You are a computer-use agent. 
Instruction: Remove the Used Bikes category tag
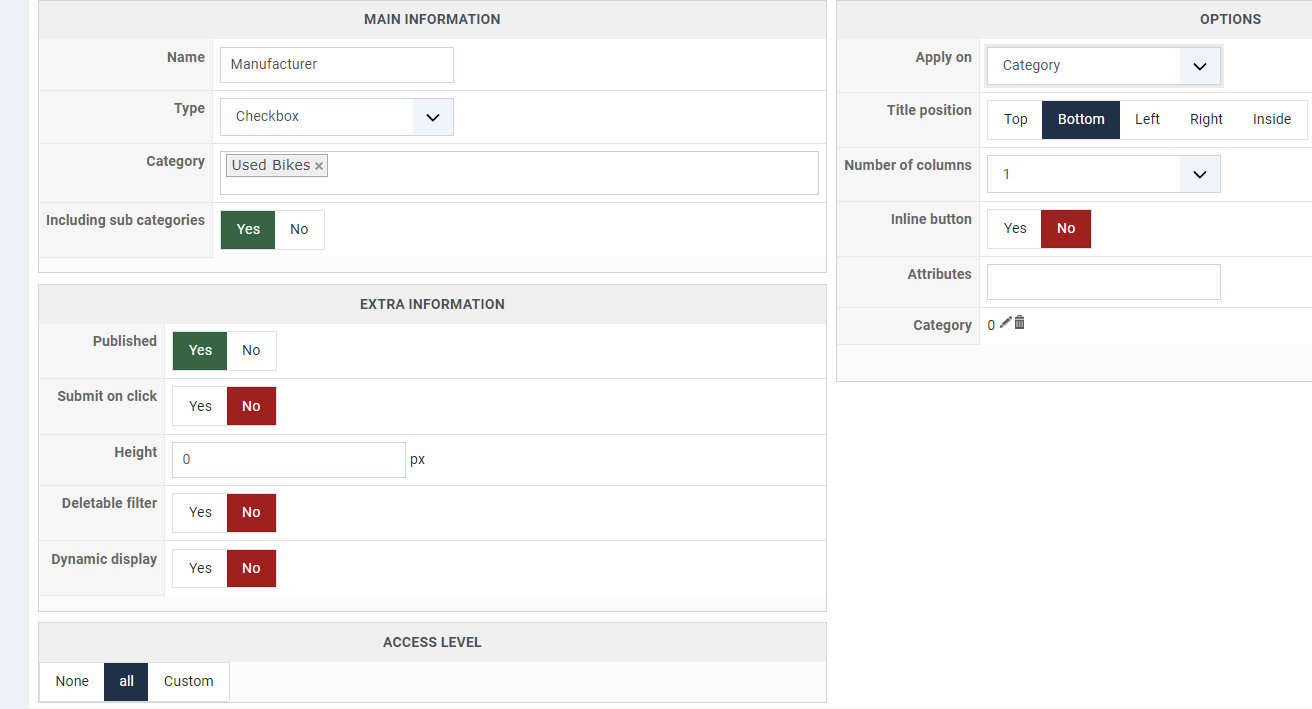tap(319, 166)
